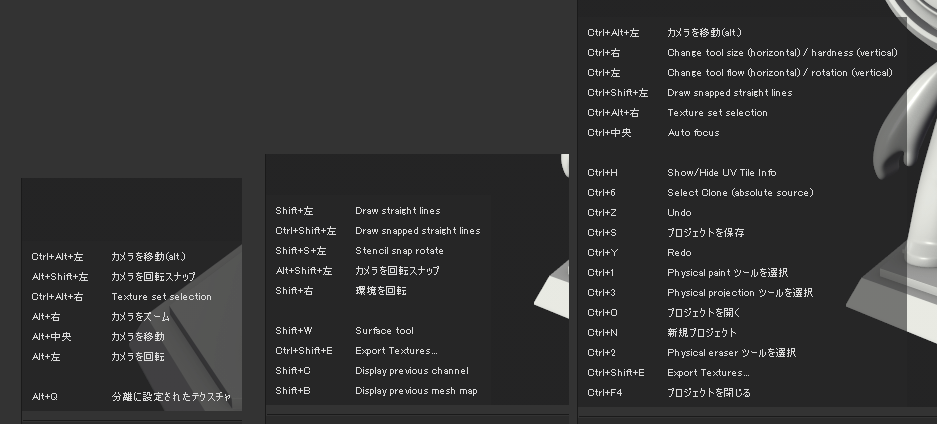Viewport: 937px width, 424px height.
Task: Click the Auto focus shortcut entry
Action: 693,133
